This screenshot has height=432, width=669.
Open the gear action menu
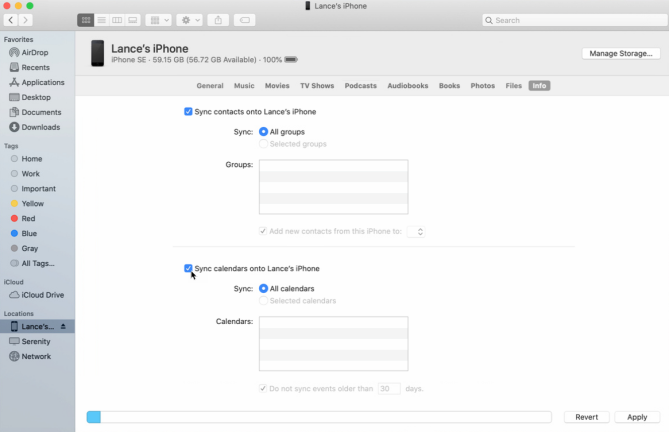click(190, 20)
